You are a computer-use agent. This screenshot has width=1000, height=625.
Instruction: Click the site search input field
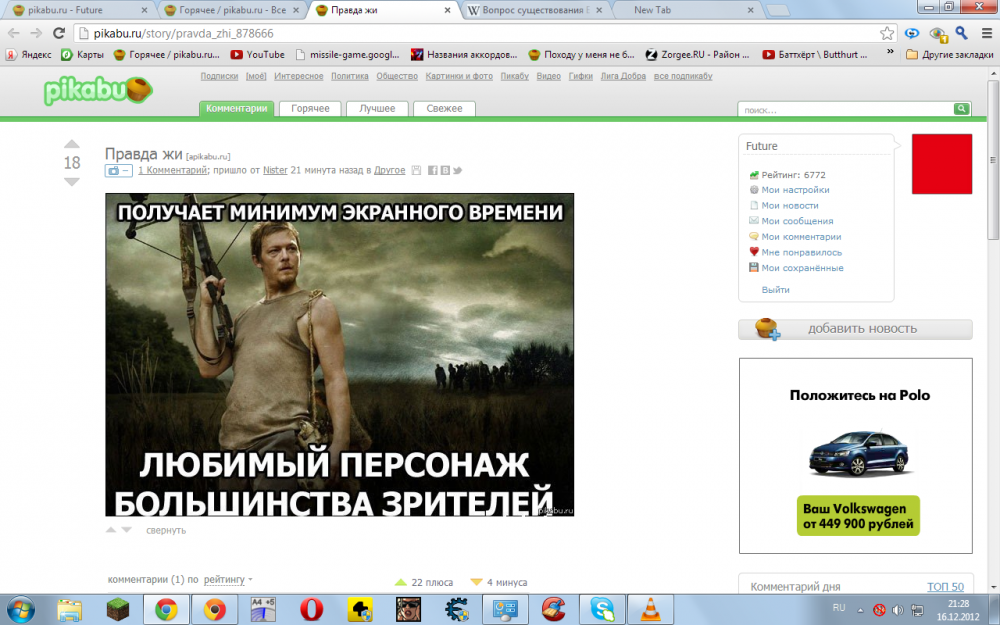pos(846,110)
